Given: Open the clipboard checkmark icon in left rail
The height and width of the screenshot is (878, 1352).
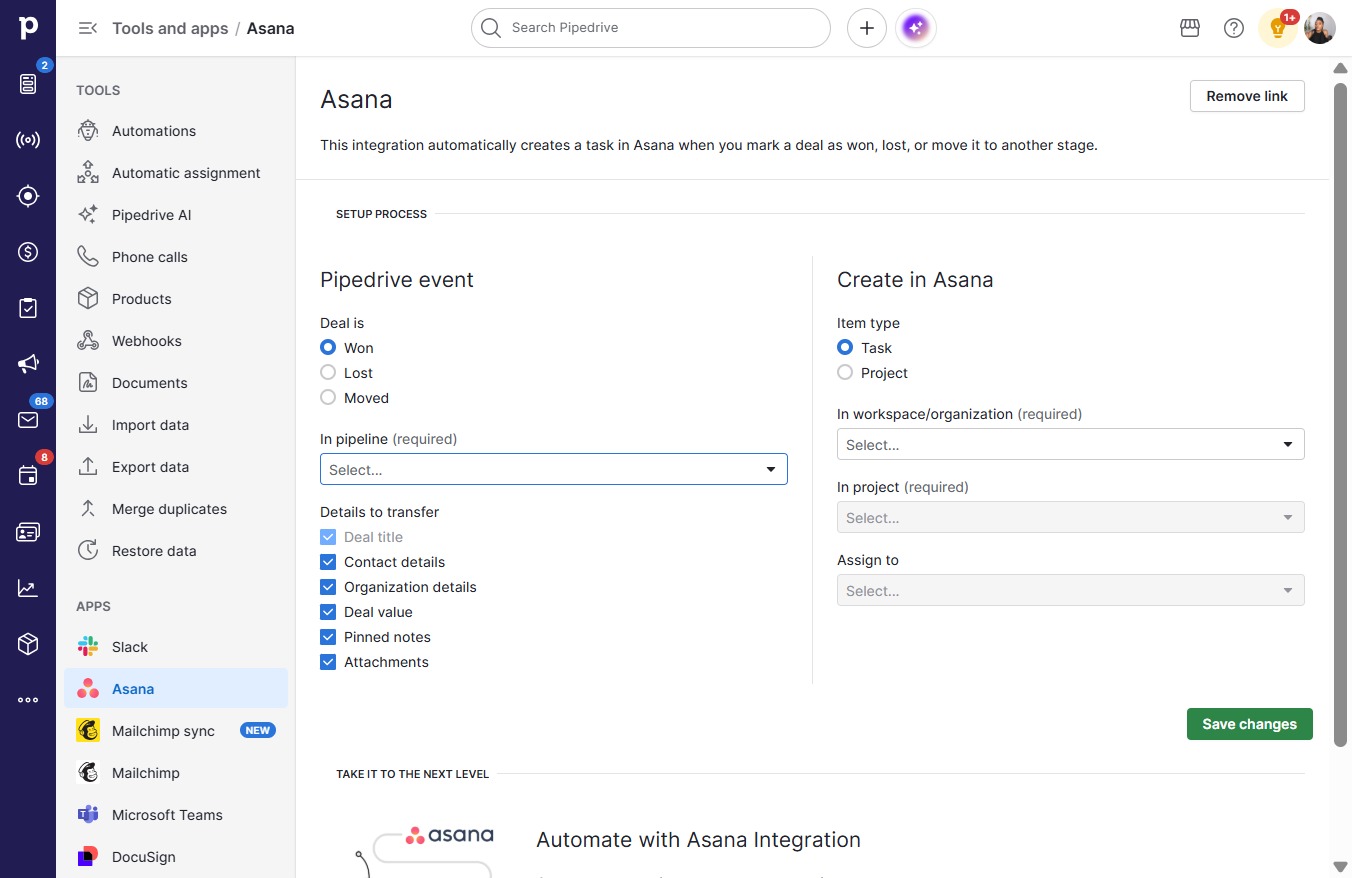Looking at the screenshot, I should pos(28,308).
